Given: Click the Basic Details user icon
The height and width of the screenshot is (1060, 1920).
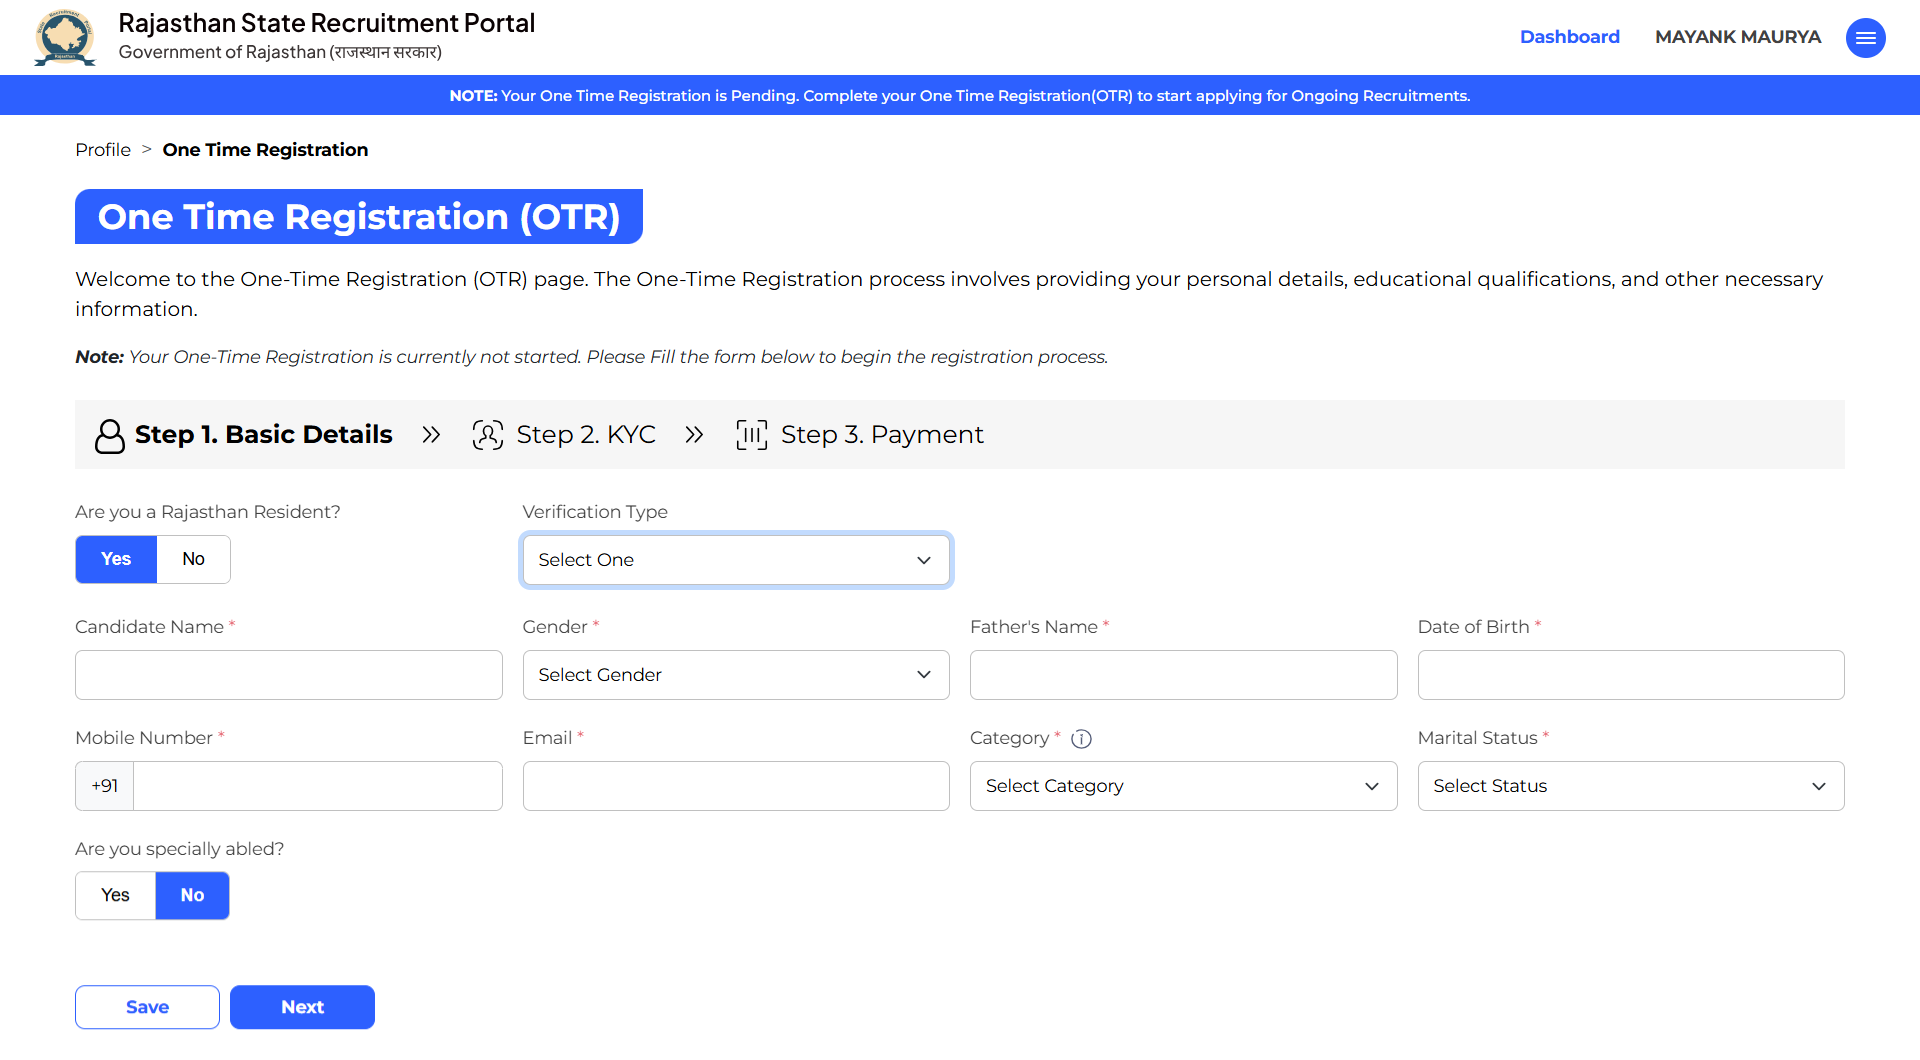Looking at the screenshot, I should tap(109, 436).
